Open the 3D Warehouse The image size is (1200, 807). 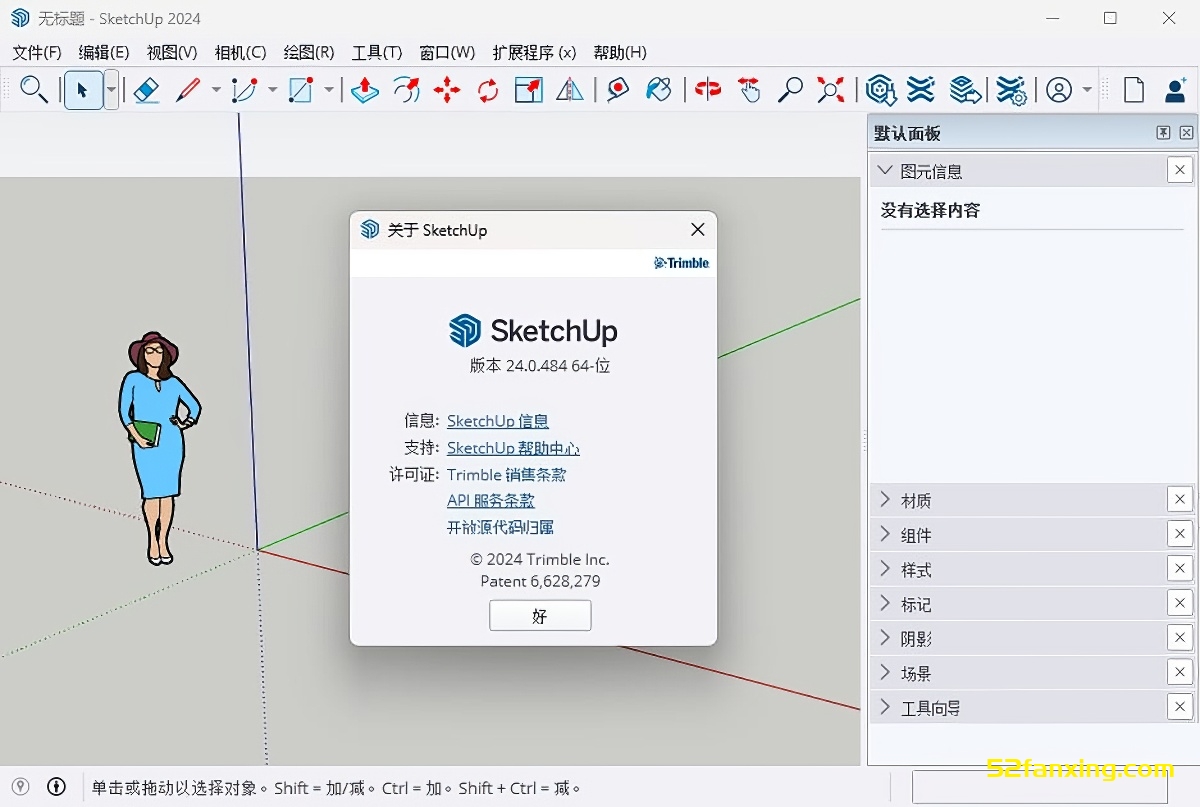(x=880, y=90)
